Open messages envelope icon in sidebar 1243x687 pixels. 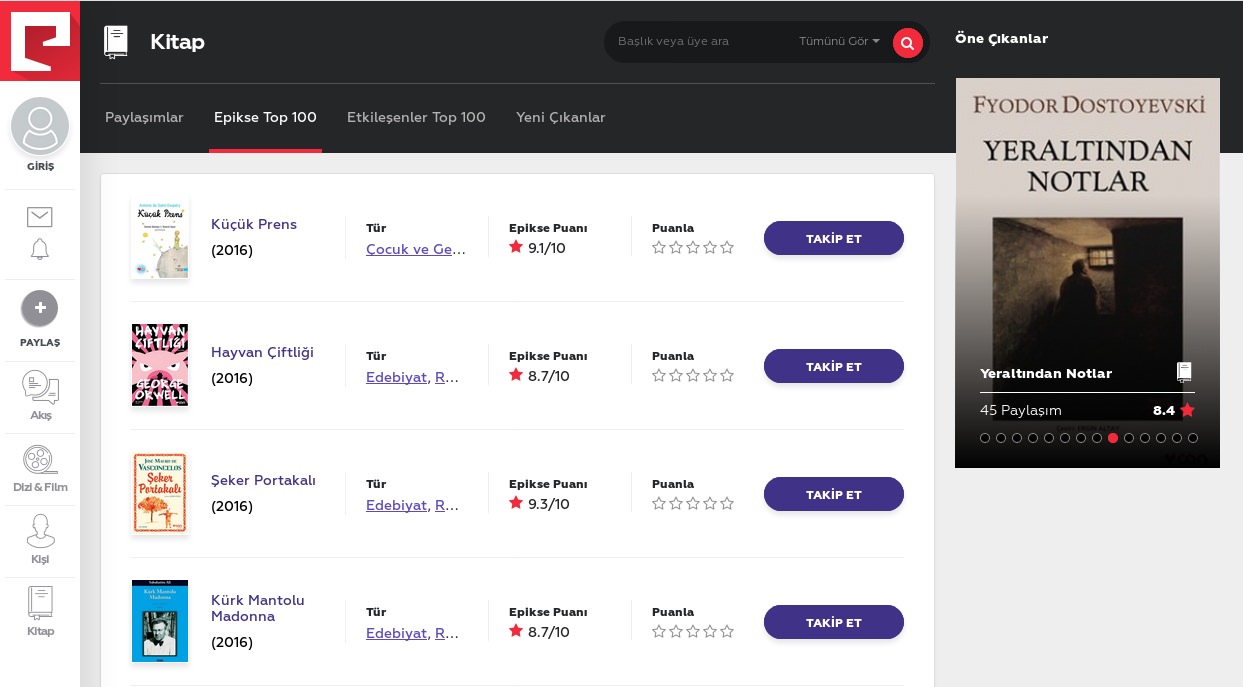[40, 217]
